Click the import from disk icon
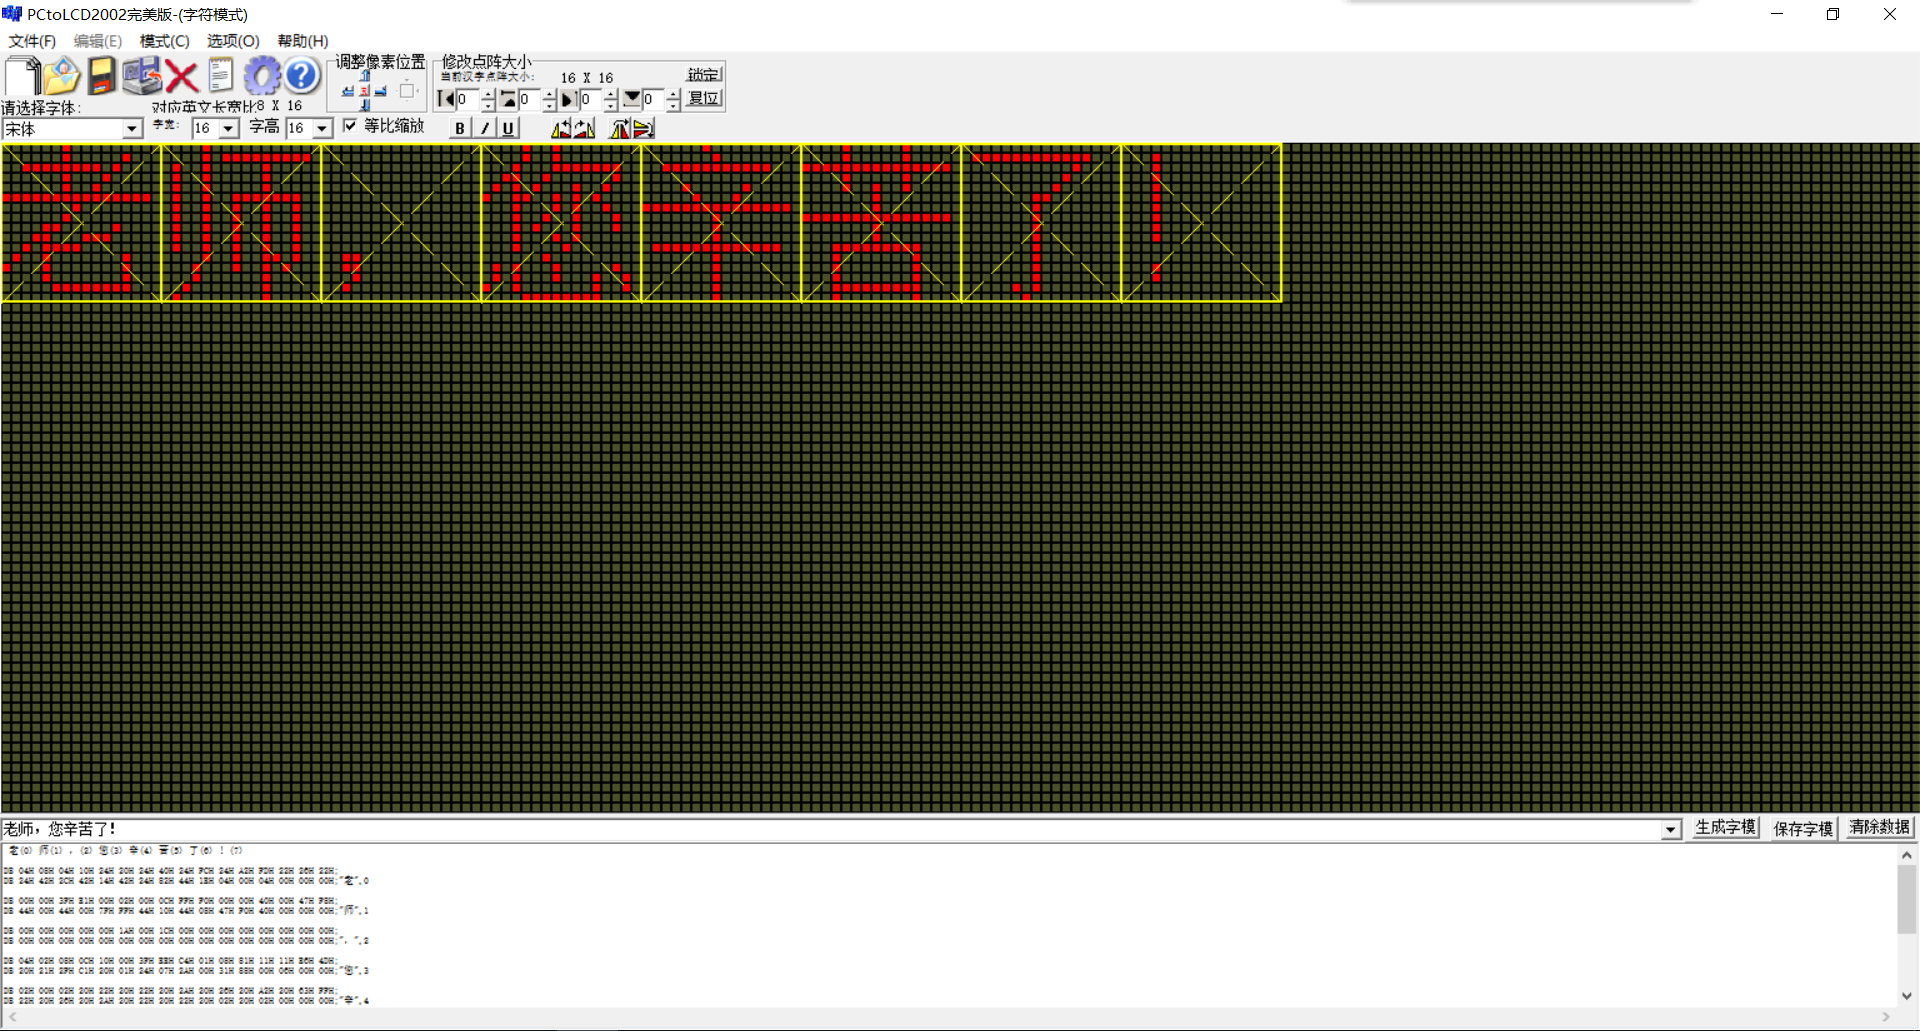1920x1031 pixels. [142, 76]
